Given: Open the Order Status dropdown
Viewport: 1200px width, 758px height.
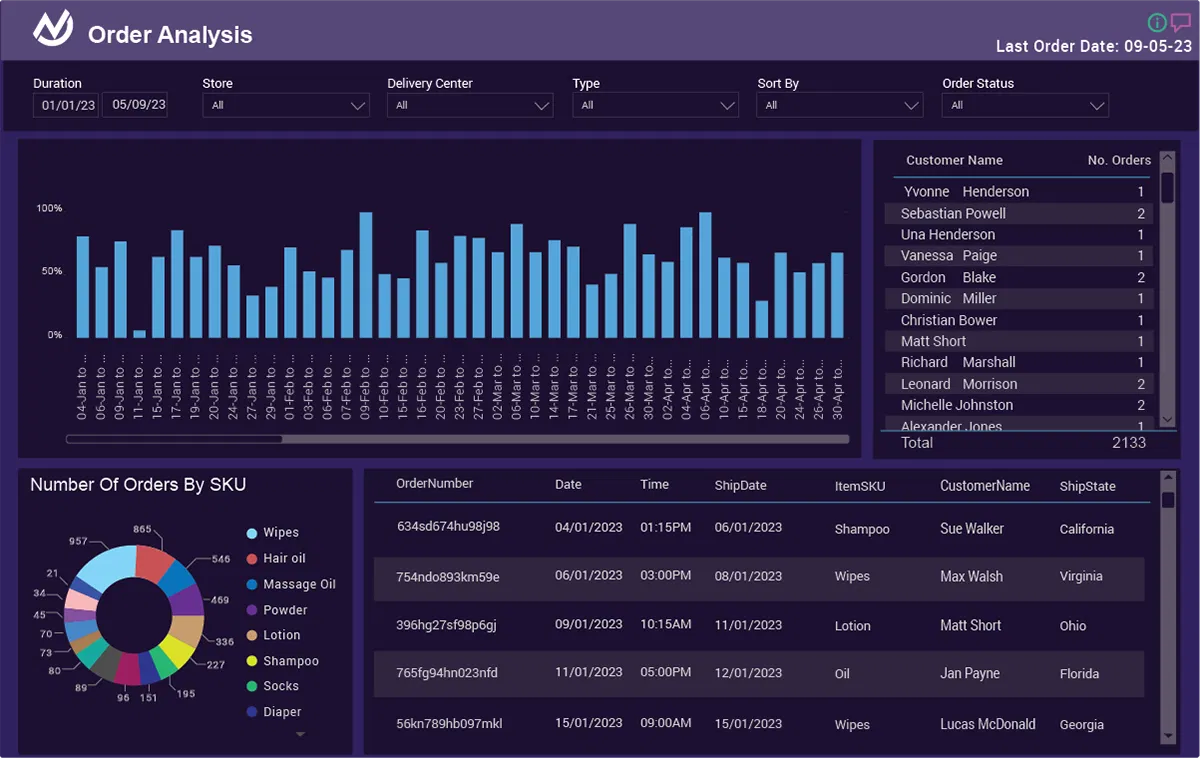Looking at the screenshot, I should (x=1025, y=105).
